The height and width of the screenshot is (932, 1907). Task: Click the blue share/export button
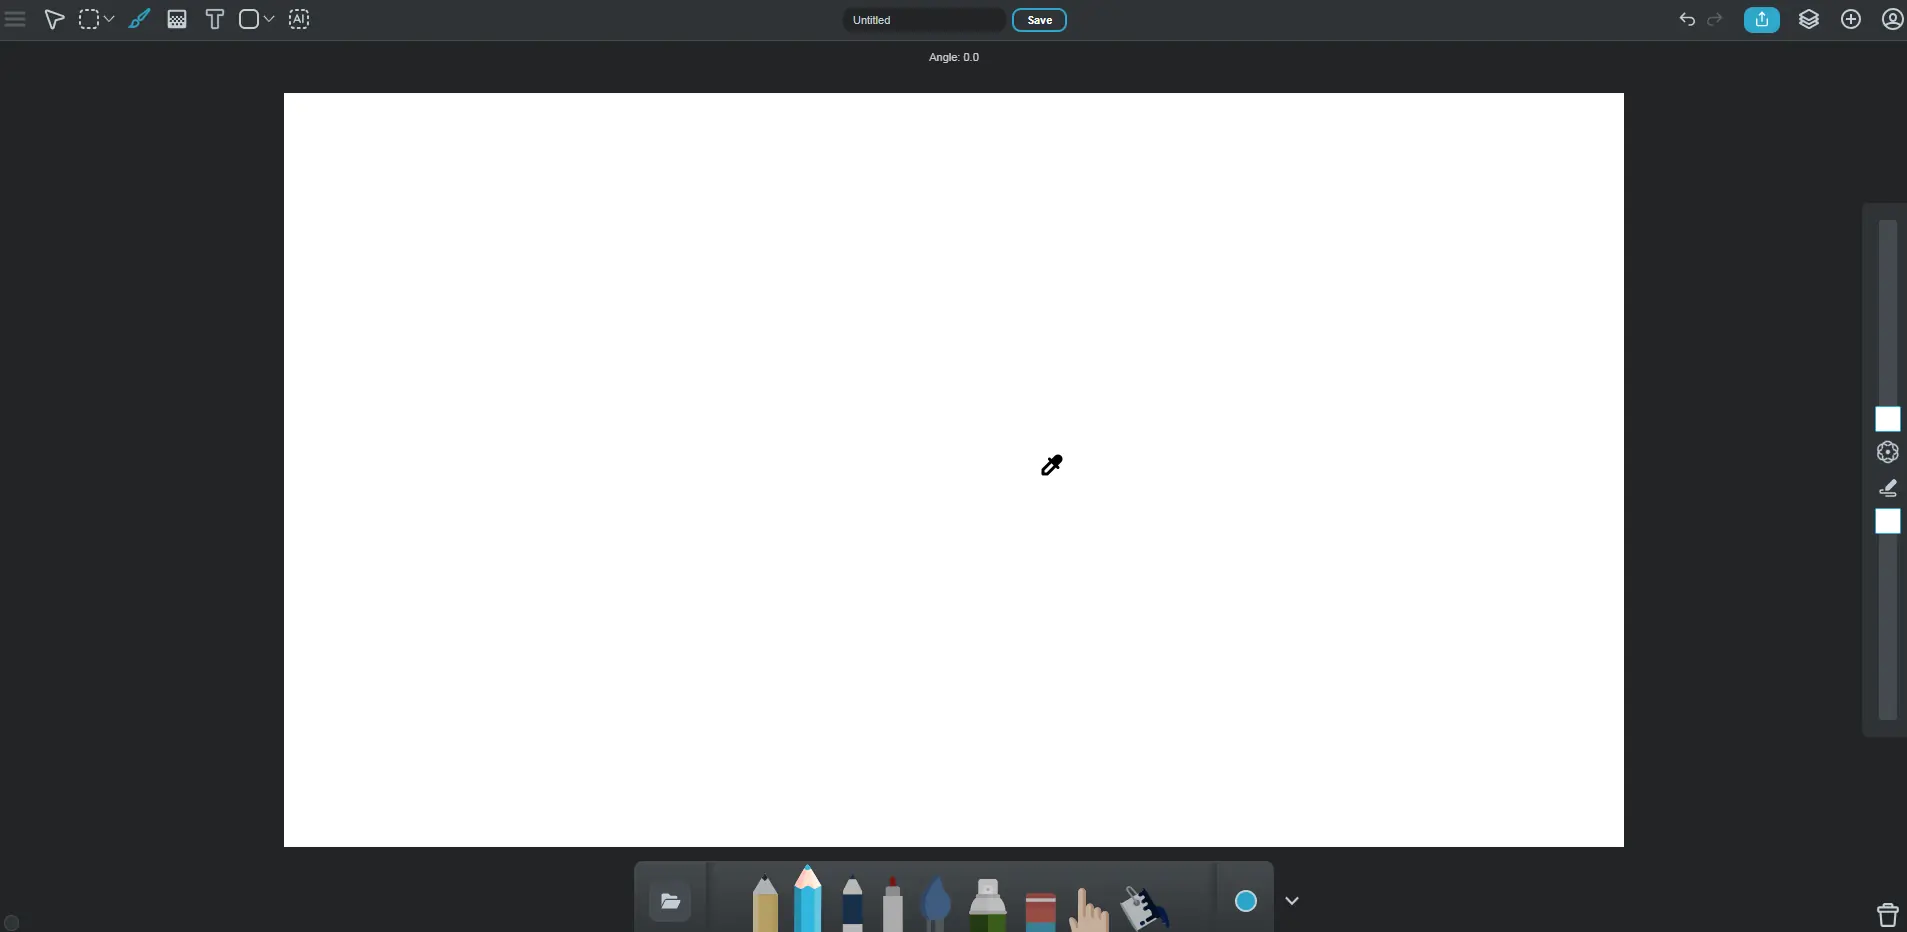click(x=1762, y=20)
